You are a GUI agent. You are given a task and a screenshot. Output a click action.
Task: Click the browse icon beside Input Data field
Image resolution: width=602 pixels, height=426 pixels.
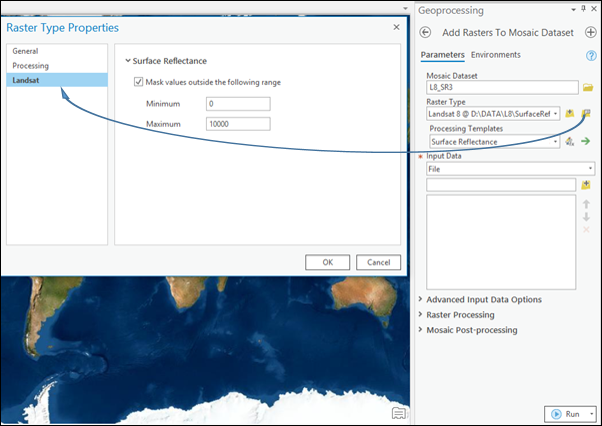coord(587,185)
